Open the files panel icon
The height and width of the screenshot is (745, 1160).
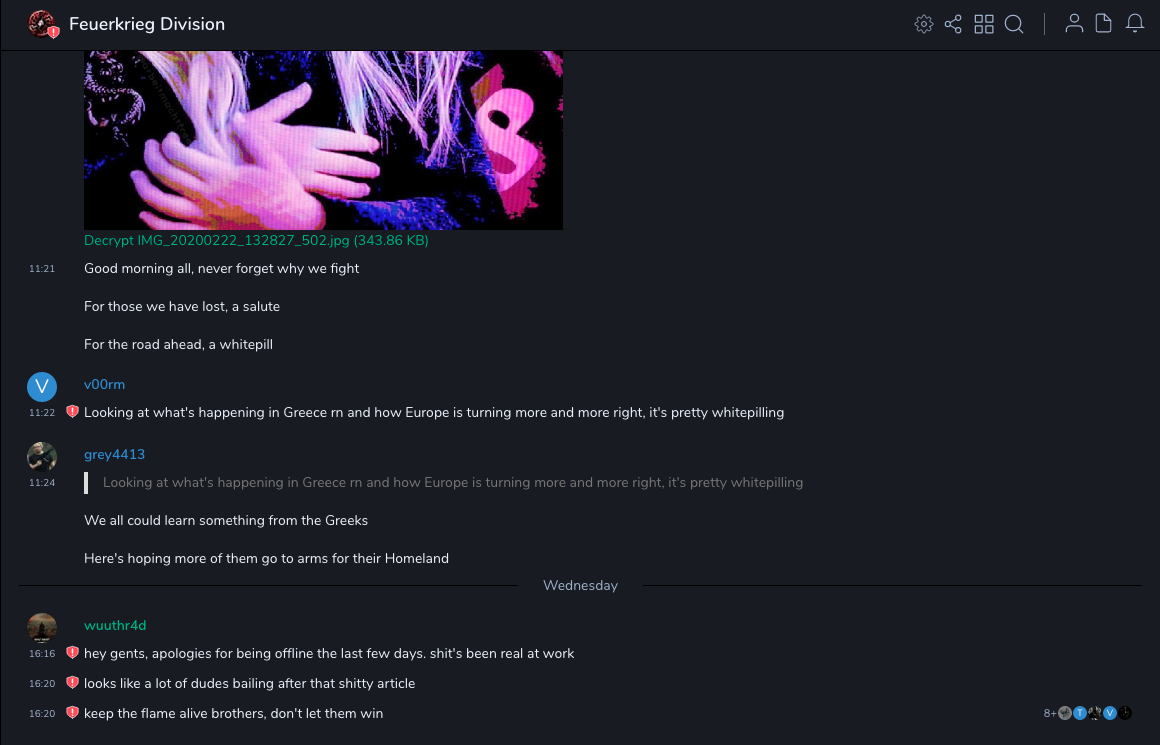1103,24
